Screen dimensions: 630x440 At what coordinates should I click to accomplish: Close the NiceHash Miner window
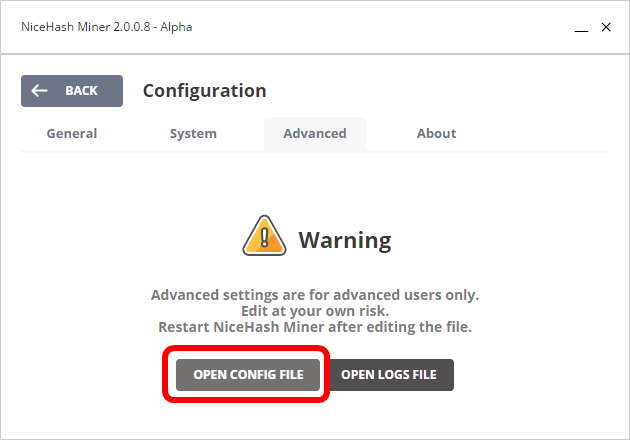click(606, 27)
